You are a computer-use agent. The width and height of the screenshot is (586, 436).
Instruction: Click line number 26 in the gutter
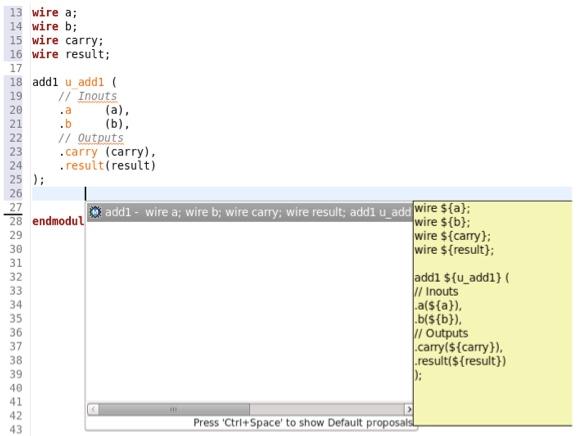16,194
